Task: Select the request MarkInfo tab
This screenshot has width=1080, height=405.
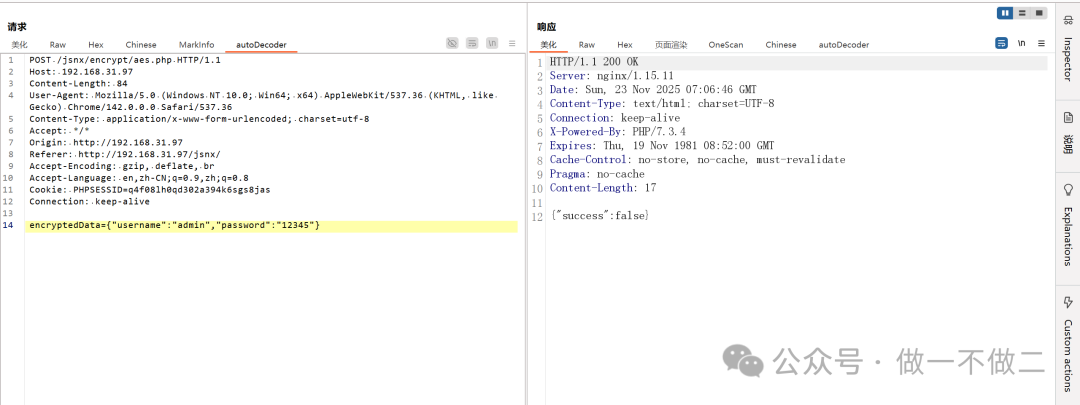Action: (196, 45)
